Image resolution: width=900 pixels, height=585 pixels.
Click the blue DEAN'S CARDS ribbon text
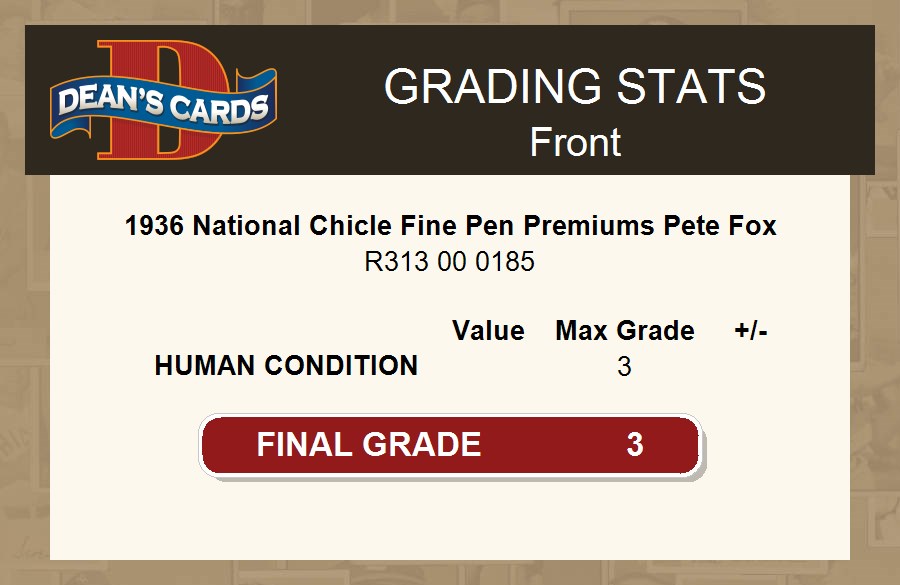163,105
